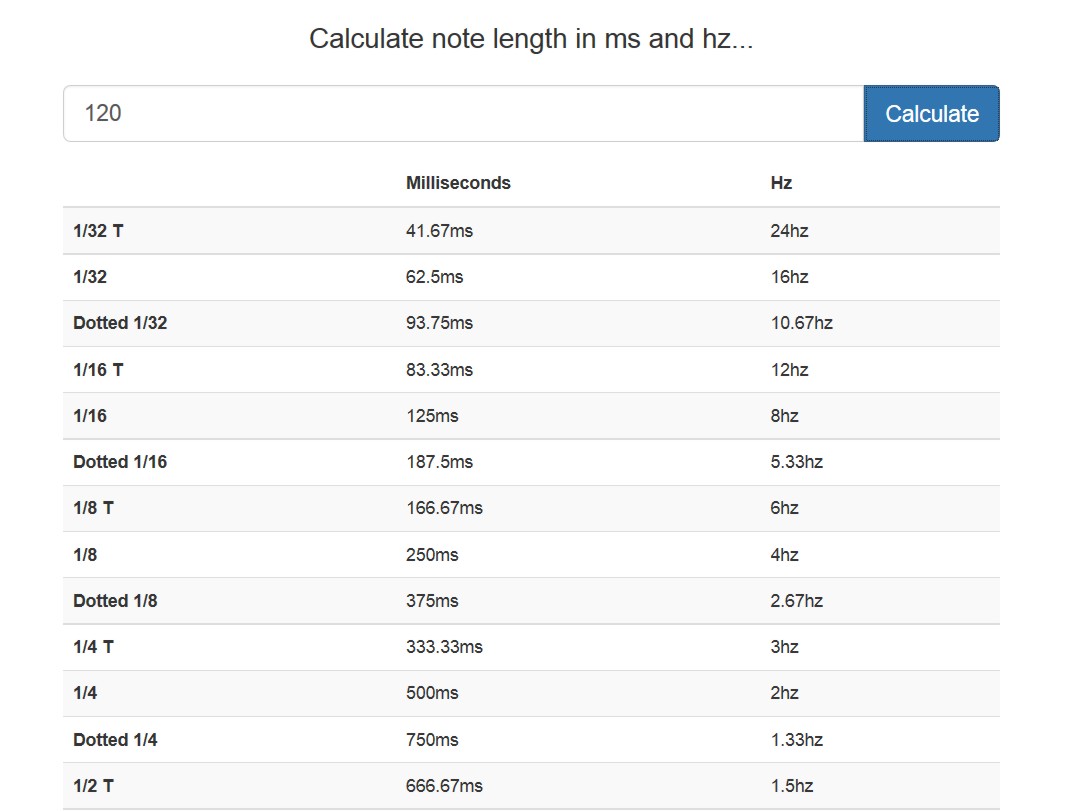Viewport: 1077px width, 812px height.
Task: Select the Milliseconds column header
Action: [458, 183]
